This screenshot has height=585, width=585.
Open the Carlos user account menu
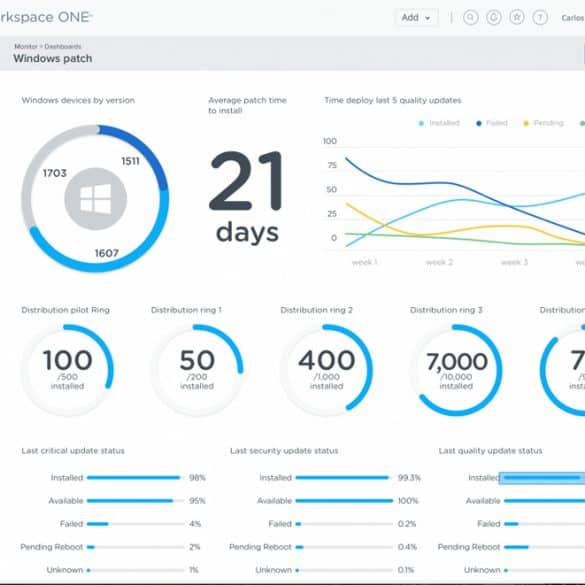pyautogui.click(x=573, y=18)
